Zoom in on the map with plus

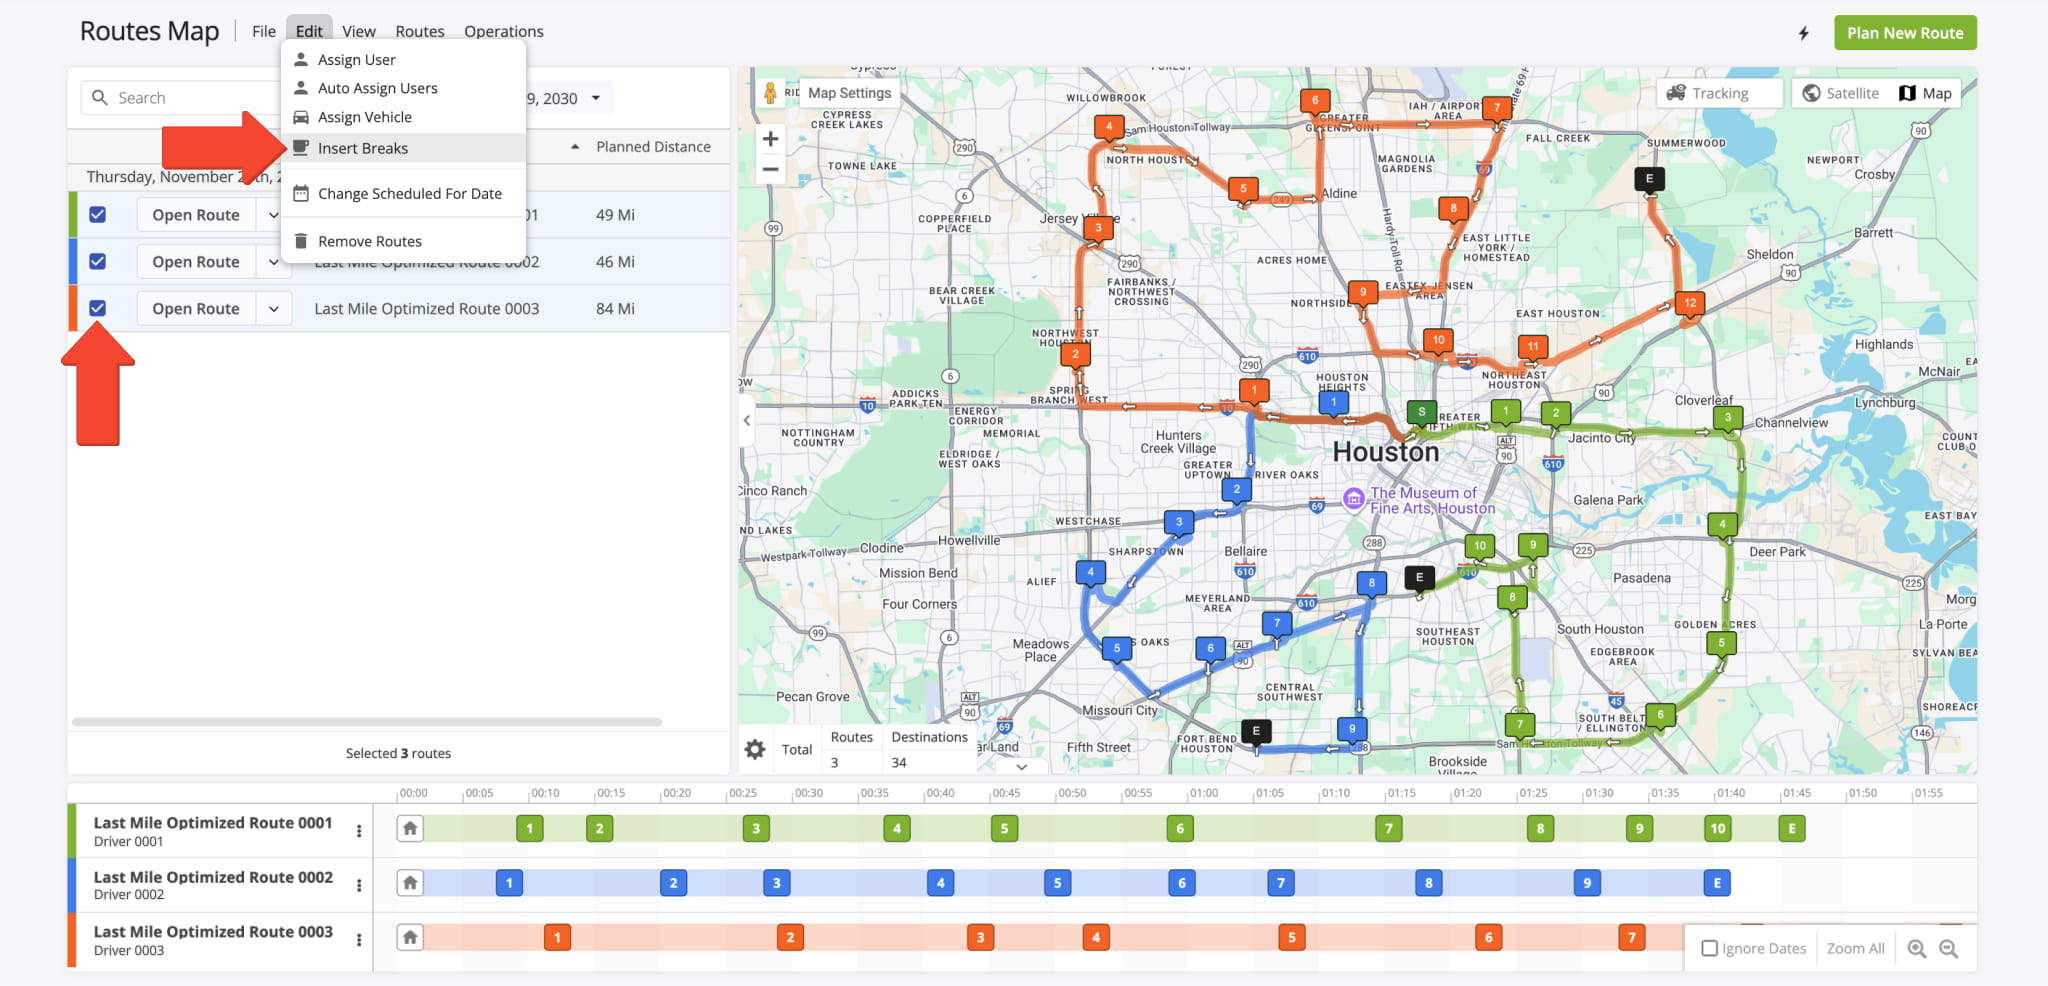(x=770, y=139)
